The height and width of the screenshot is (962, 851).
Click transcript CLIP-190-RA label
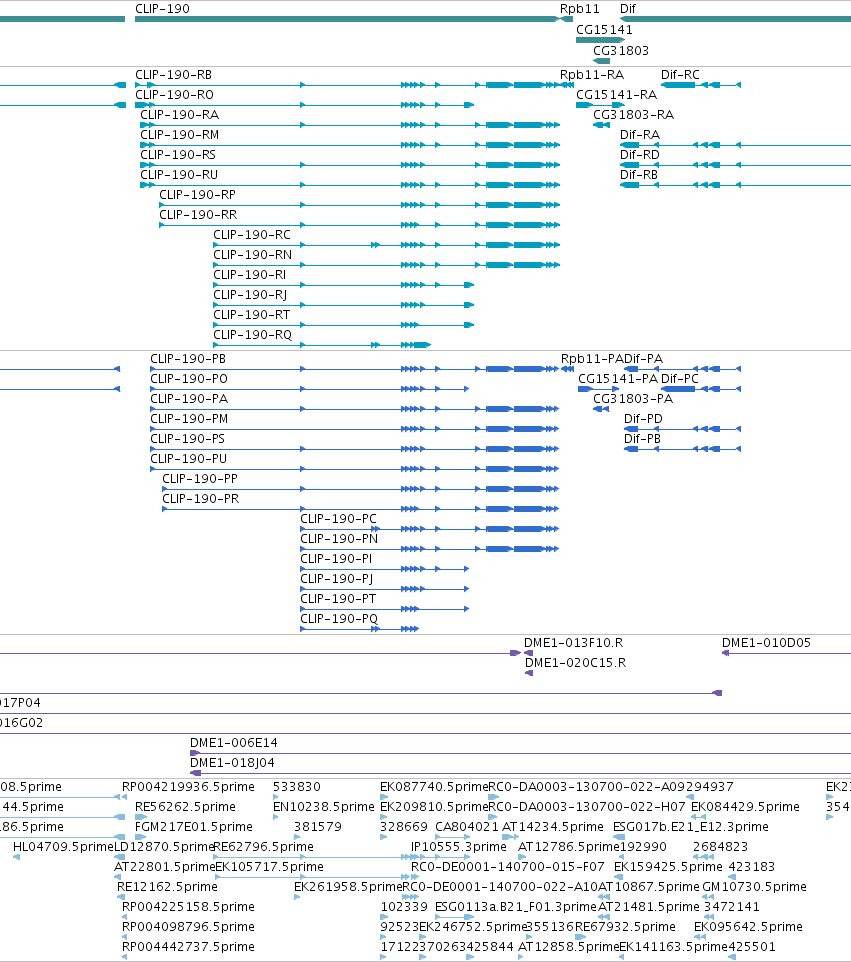tap(179, 115)
